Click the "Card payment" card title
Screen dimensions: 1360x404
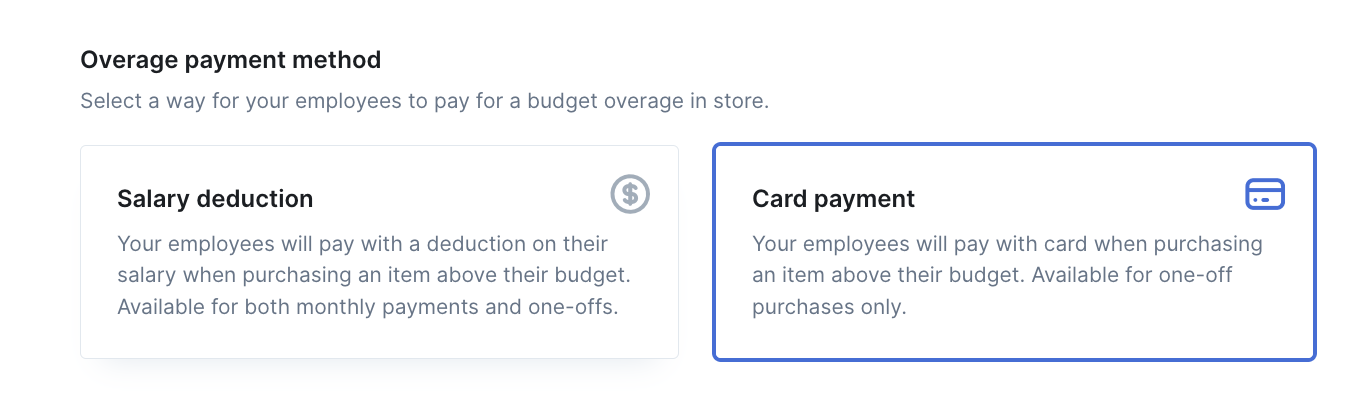click(833, 199)
